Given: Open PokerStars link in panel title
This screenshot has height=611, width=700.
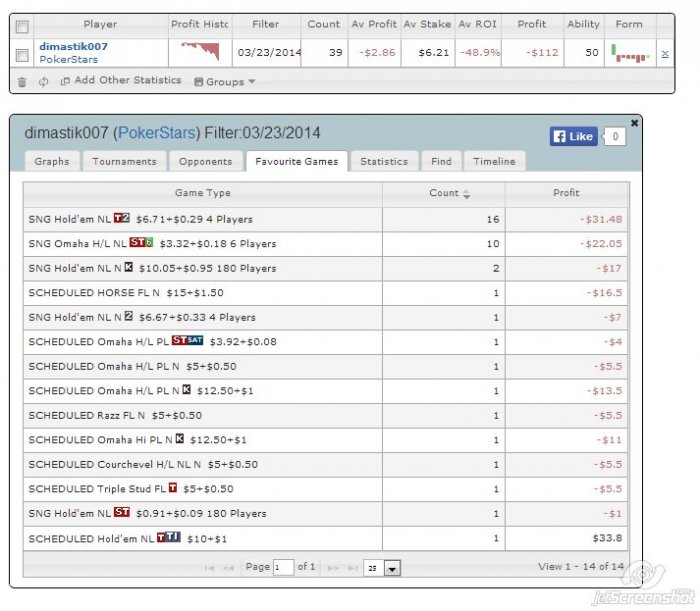Looking at the screenshot, I should click(156, 133).
